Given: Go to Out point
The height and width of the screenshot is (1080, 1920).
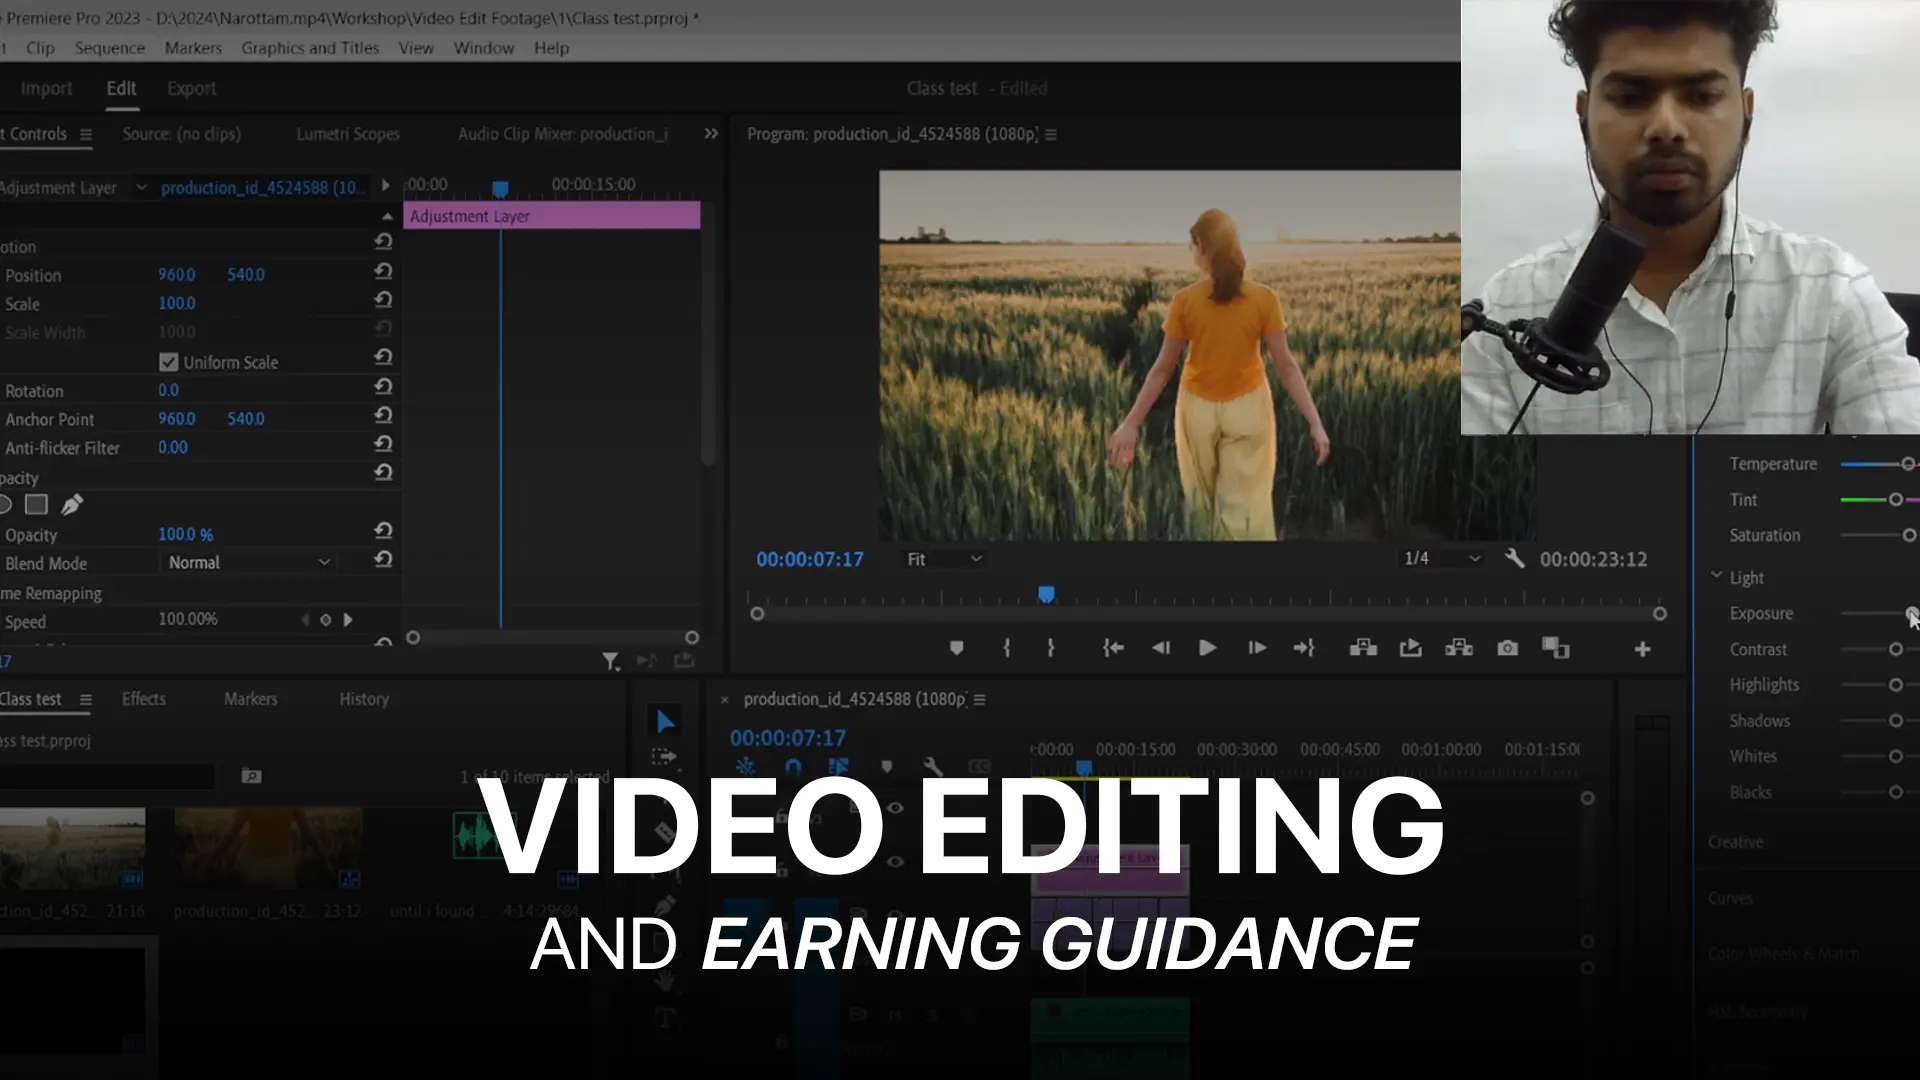Looking at the screenshot, I should point(1304,648).
